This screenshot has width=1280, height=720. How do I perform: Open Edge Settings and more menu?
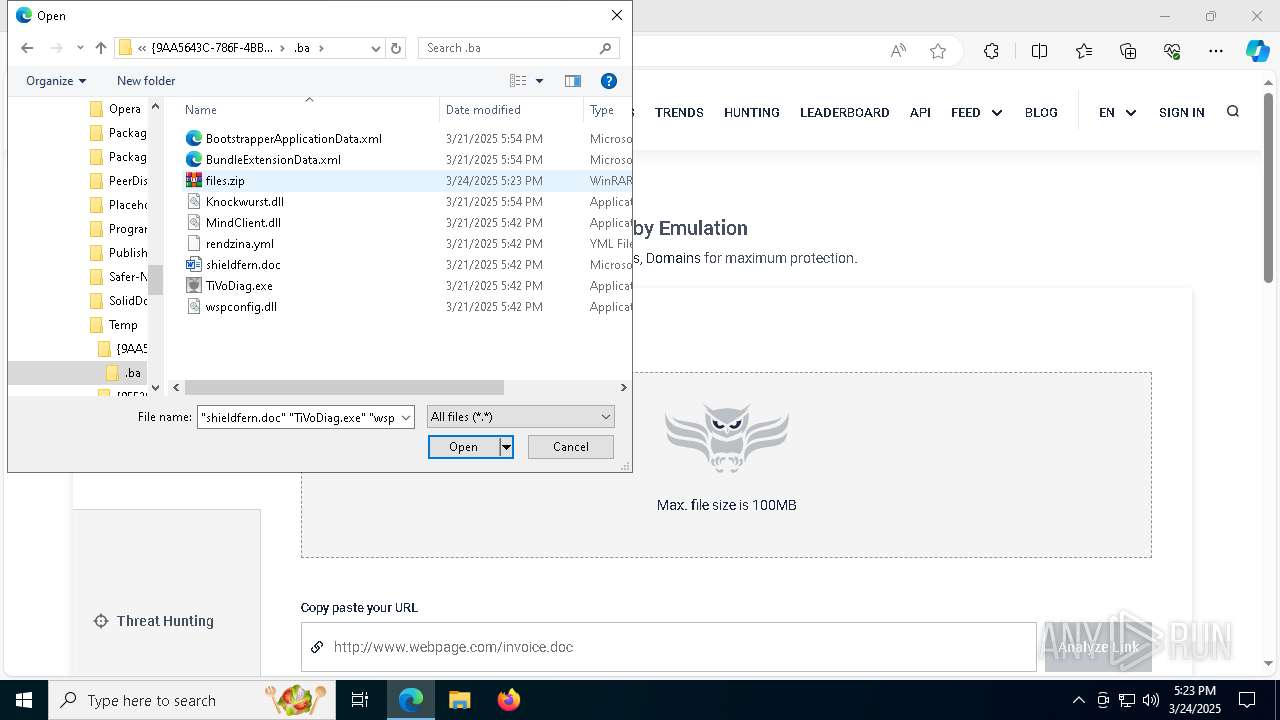click(x=1216, y=51)
